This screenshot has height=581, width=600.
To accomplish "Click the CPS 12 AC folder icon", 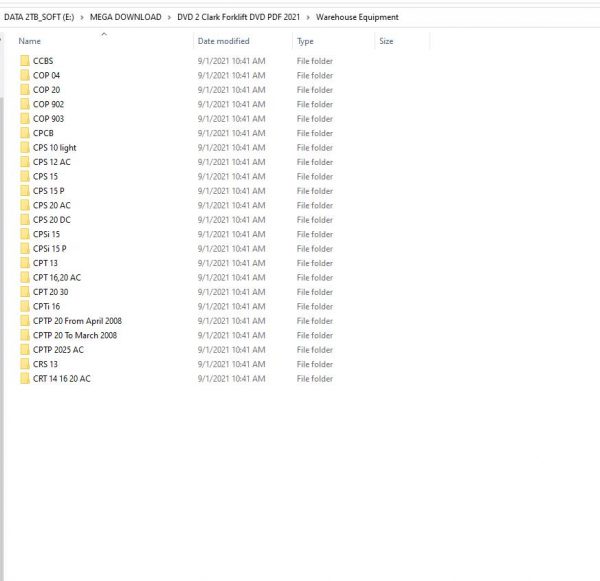I will [x=25, y=162].
